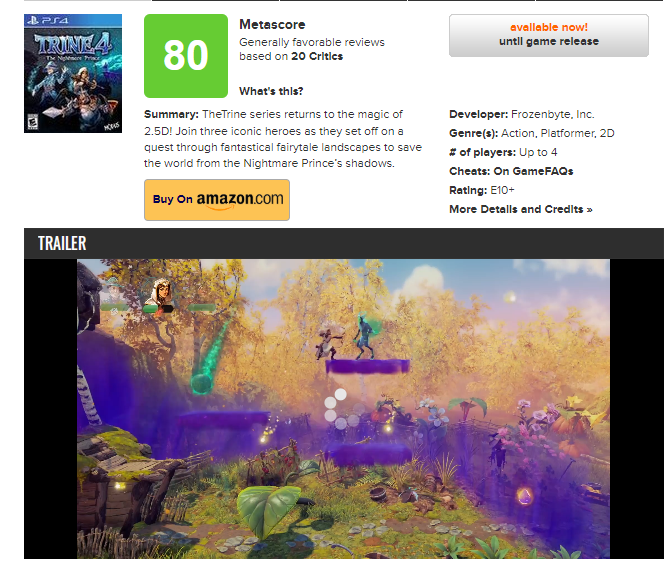Click "Generally favorable reviews" text
The image size is (666, 573).
[x=312, y=42]
